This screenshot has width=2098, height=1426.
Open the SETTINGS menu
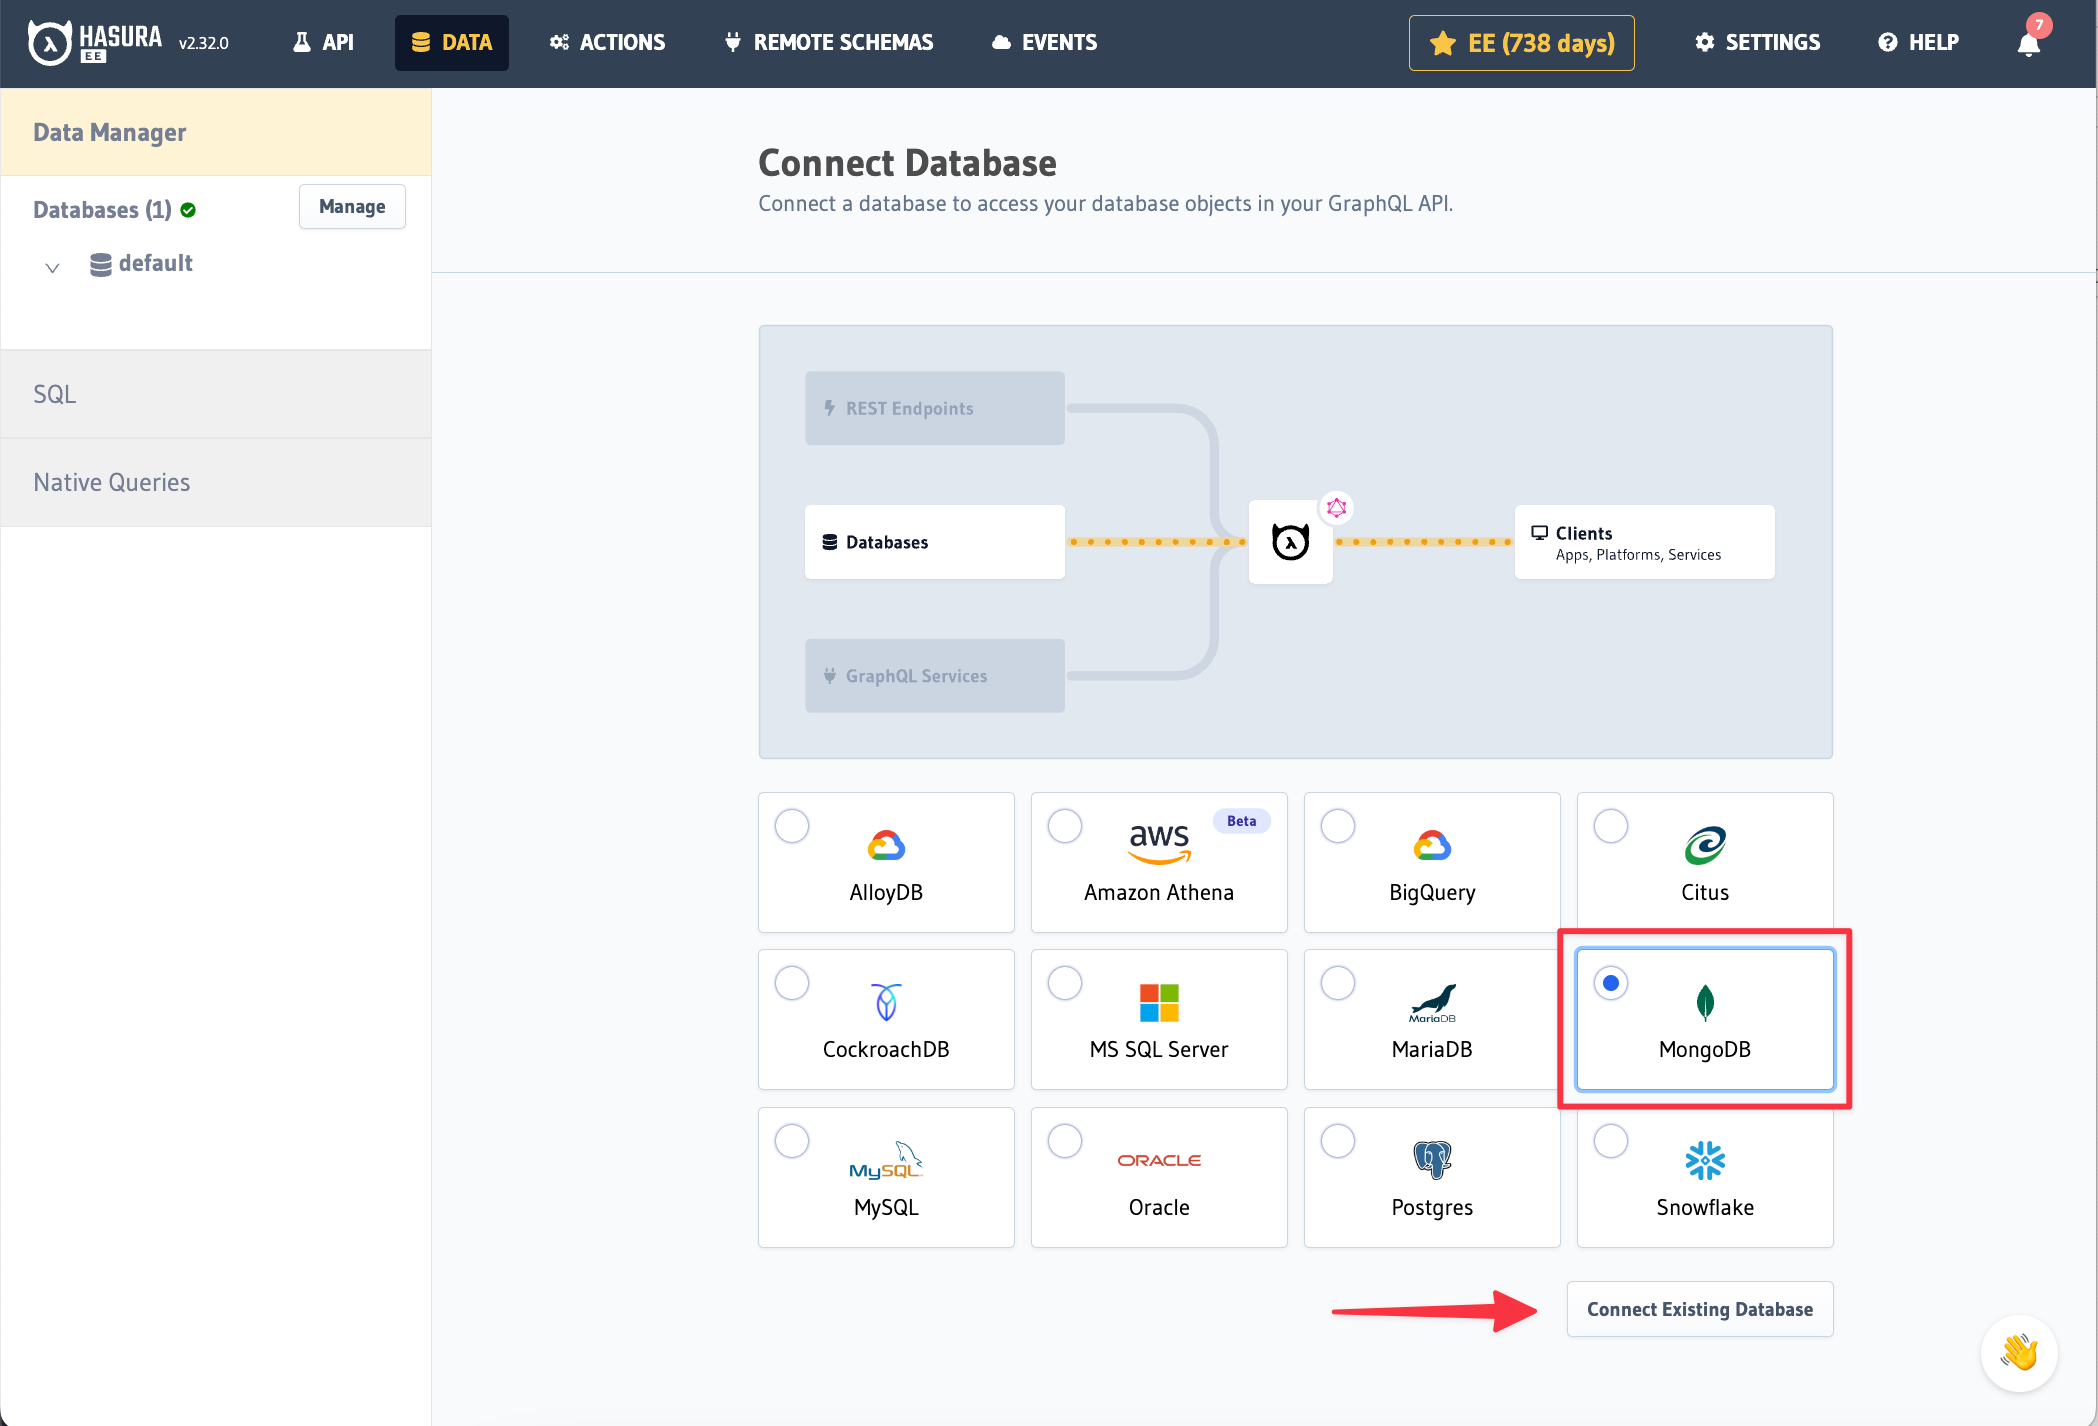[1757, 43]
